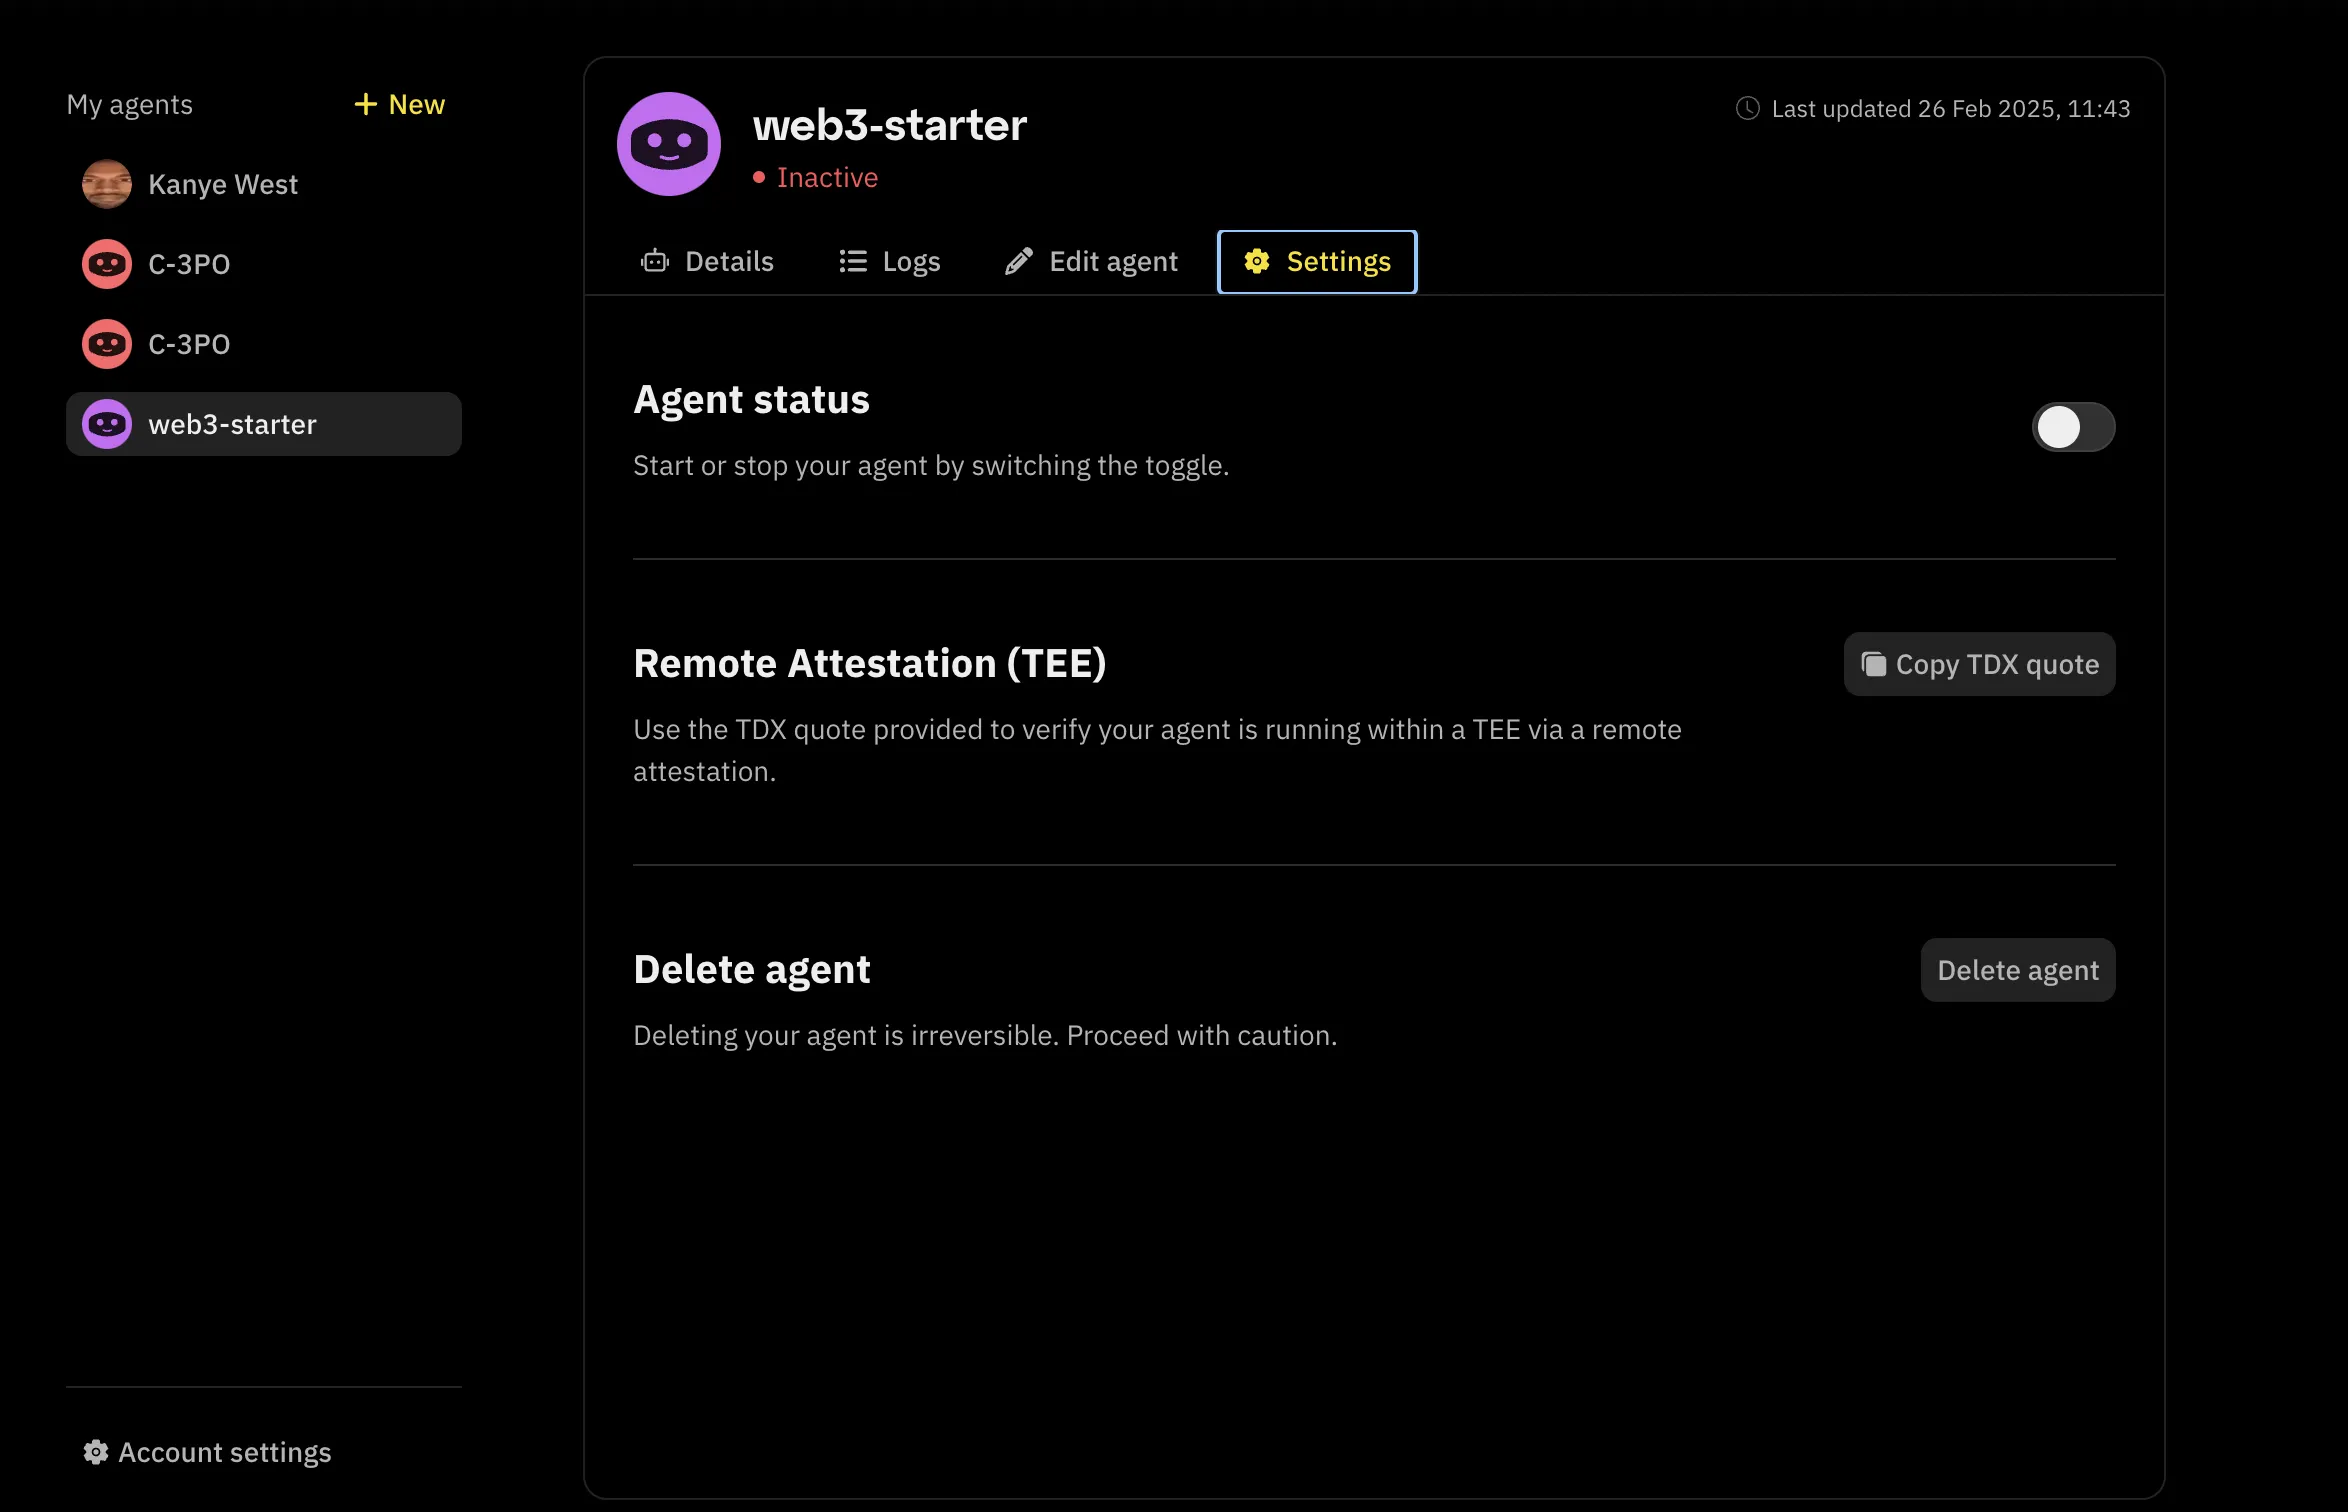
Task: Click the Inactive status indicator label
Action: coord(827,176)
